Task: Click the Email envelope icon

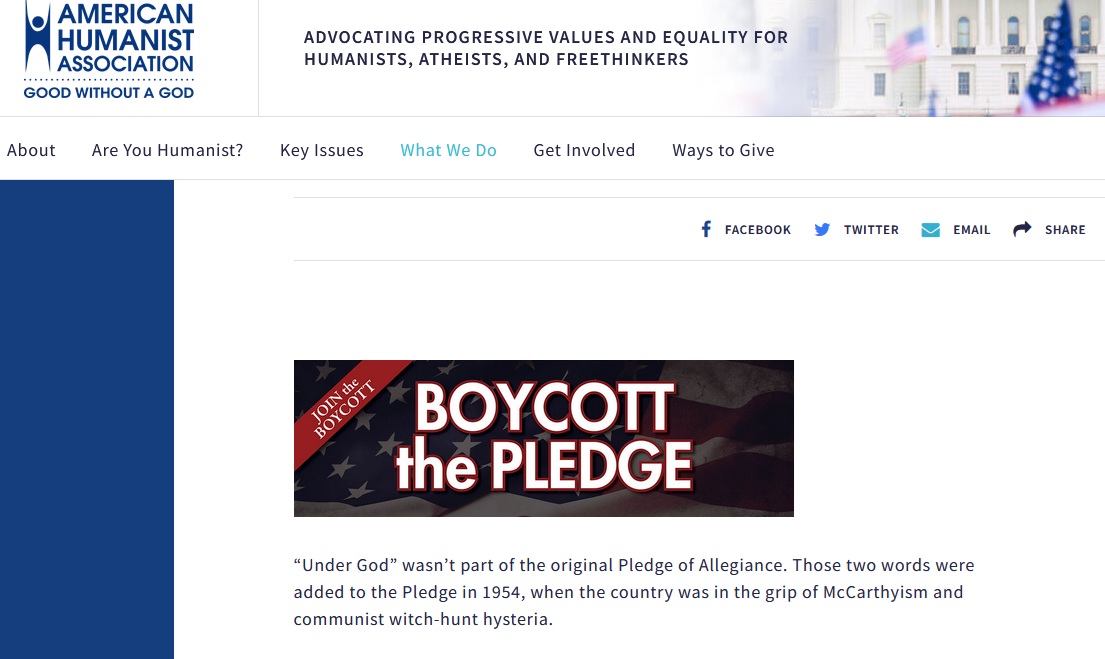Action: (x=931, y=230)
